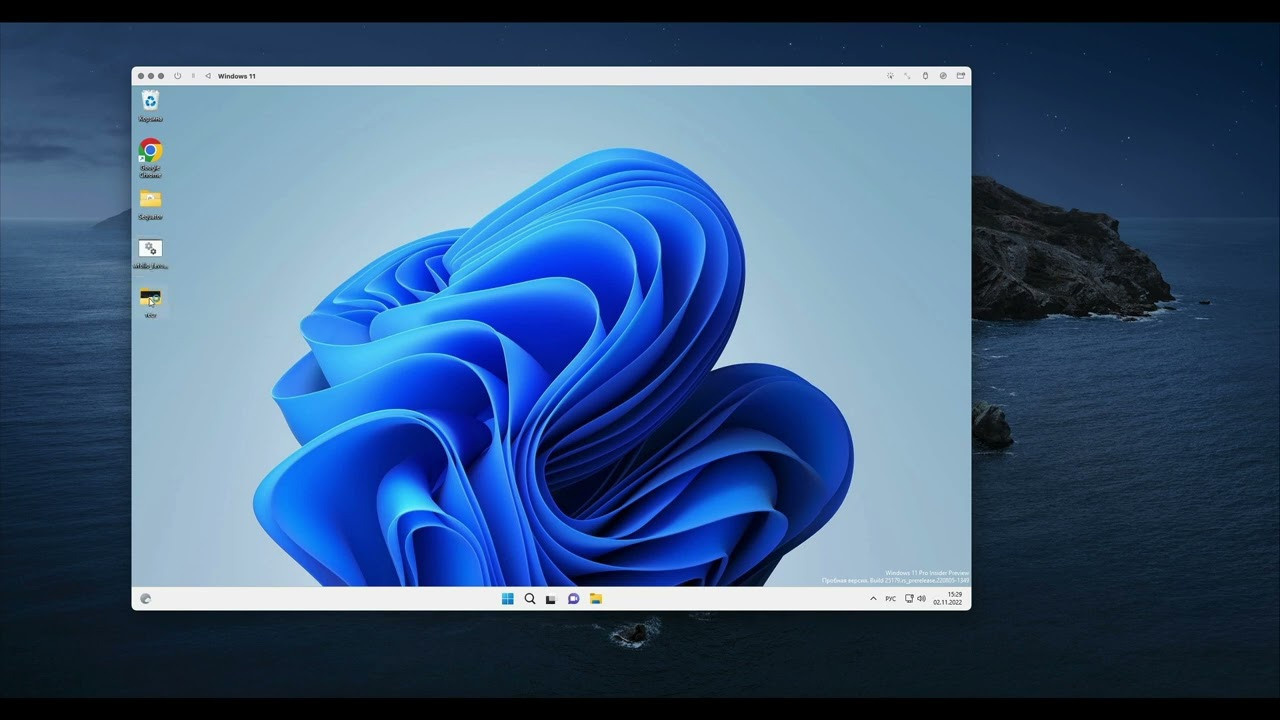This screenshot has height=720, width=1280.
Task: Click the back triangle in VM title bar
Action: tap(207, 76)
